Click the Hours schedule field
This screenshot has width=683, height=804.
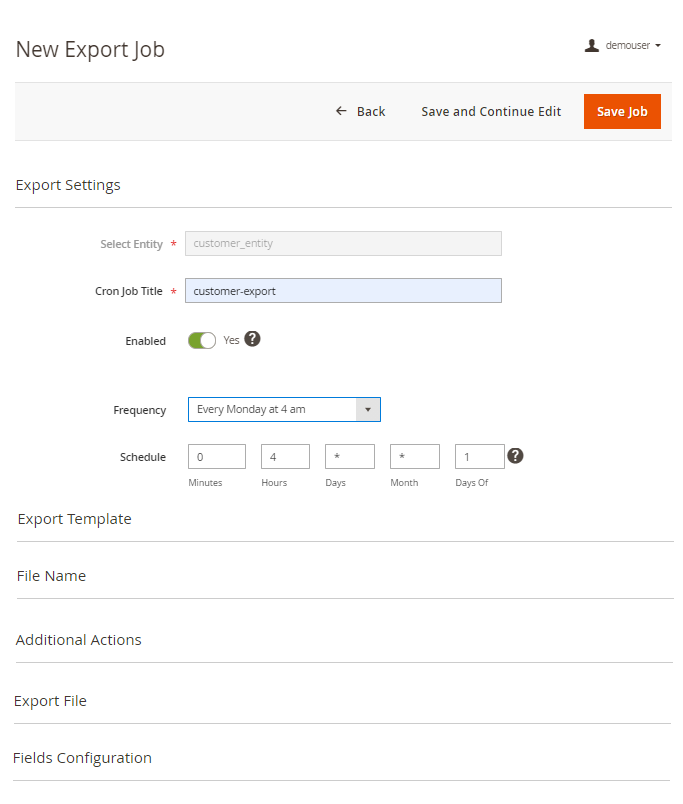coord(285,457)
